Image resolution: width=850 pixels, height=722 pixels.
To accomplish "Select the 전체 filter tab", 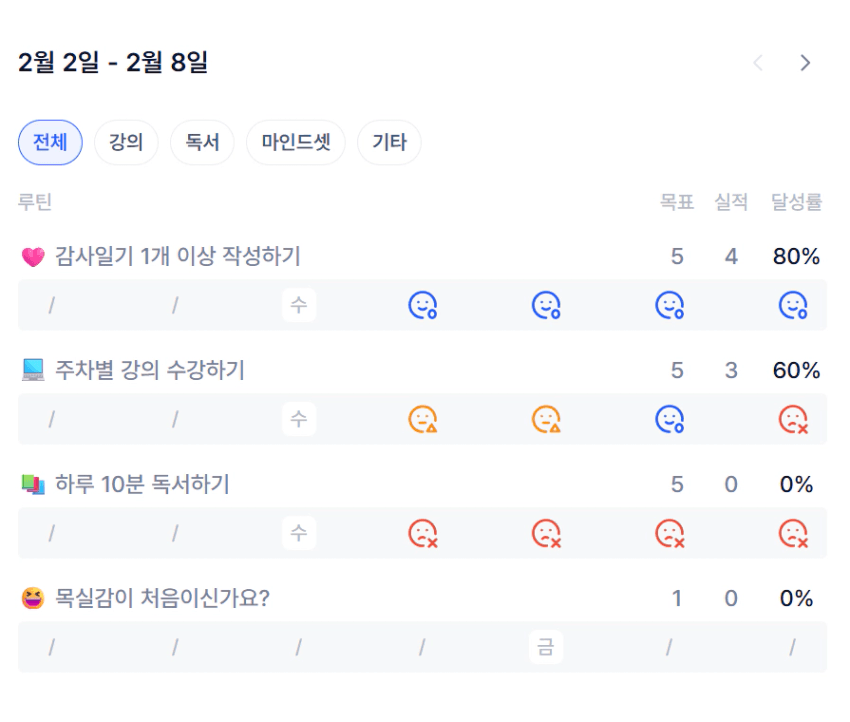I will tap(50, 142).
